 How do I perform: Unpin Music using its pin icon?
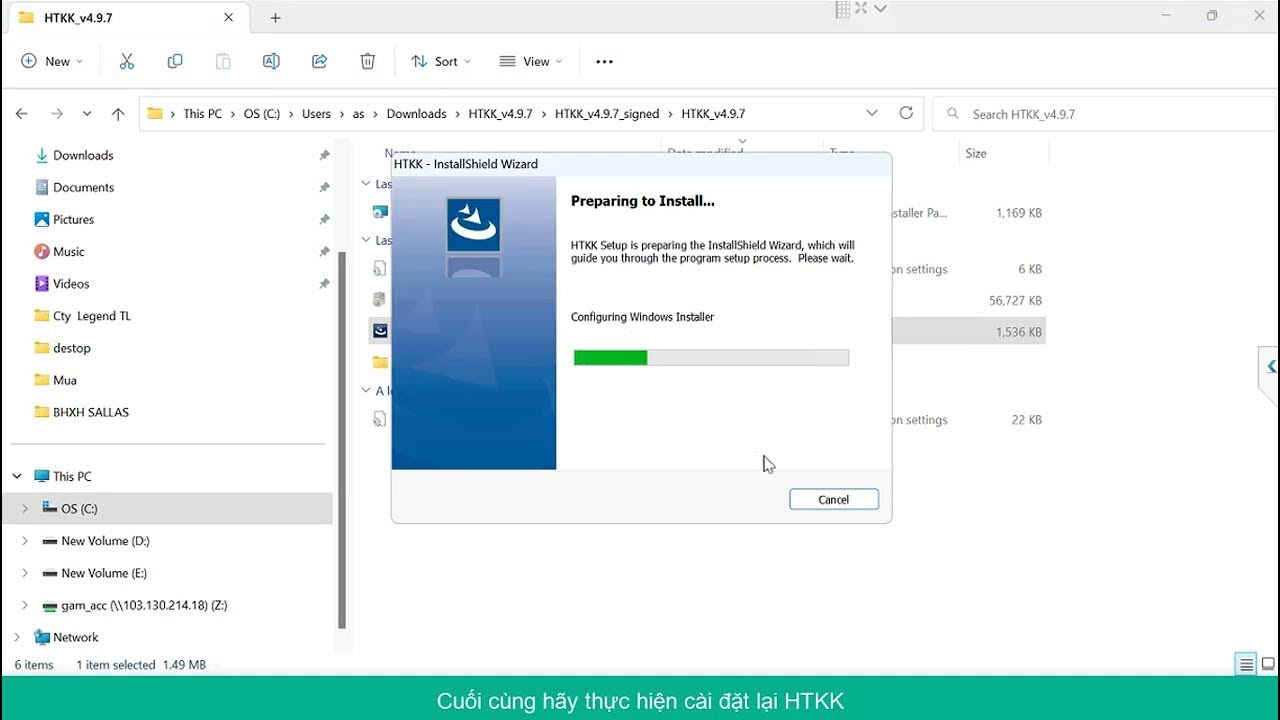[324, 251]
